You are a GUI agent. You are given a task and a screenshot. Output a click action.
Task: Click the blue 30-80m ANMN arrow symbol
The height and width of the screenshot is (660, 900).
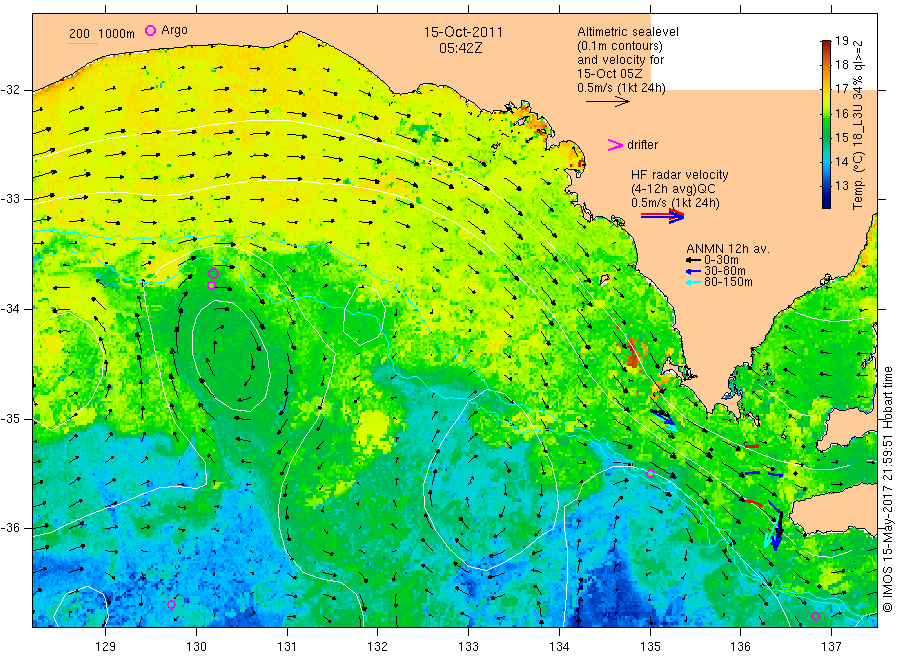[x=693, y=271]
